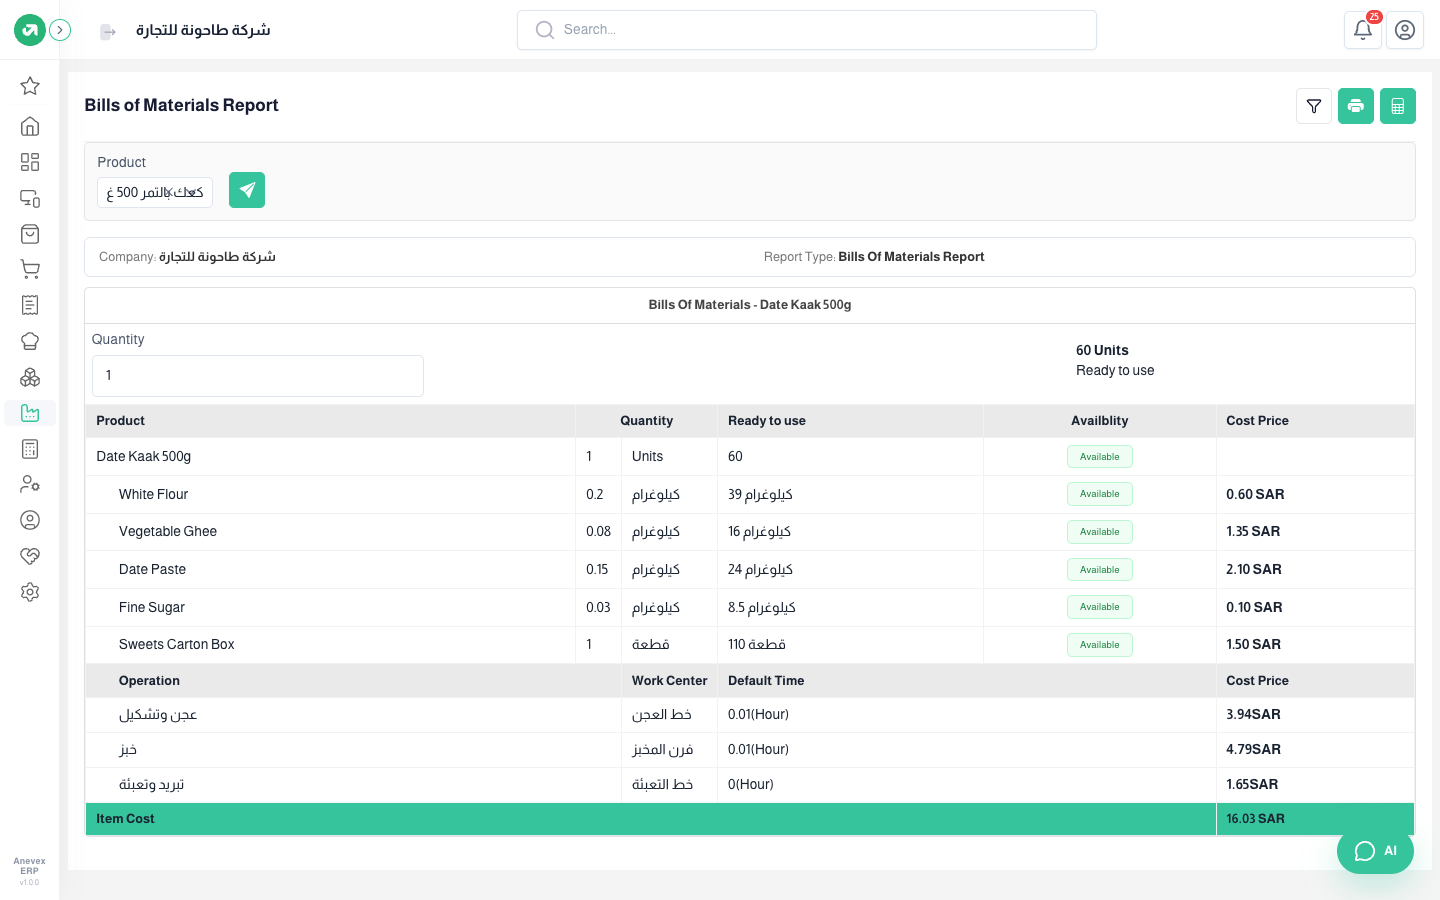
Task: Click the Anevex logo at top left
Action: [29, 30]
